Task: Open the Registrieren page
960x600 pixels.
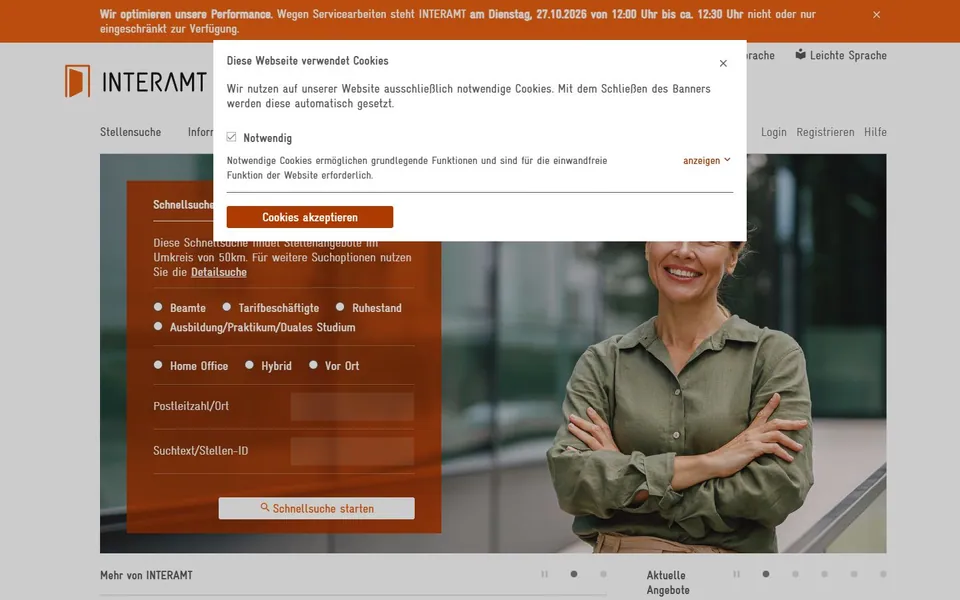Action: (825, 132)
